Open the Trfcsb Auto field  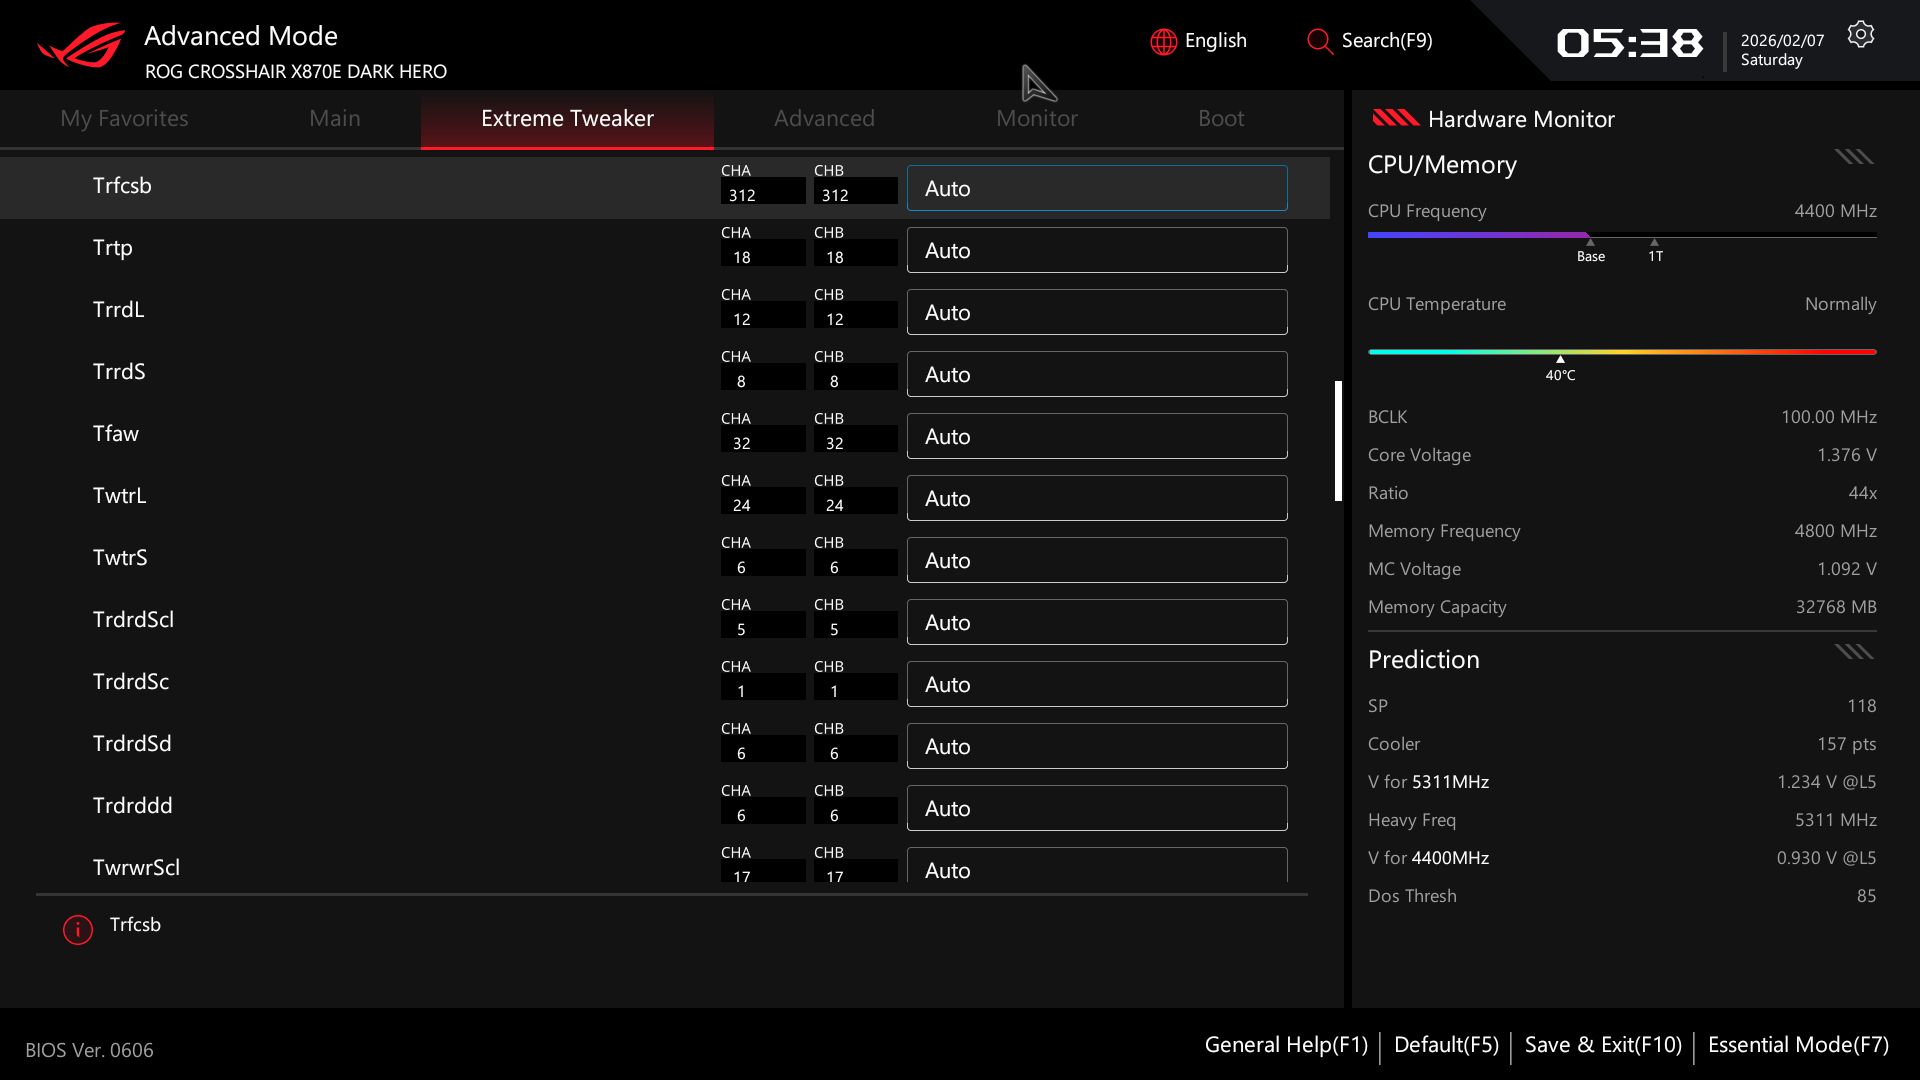[x=1096, y=188]
